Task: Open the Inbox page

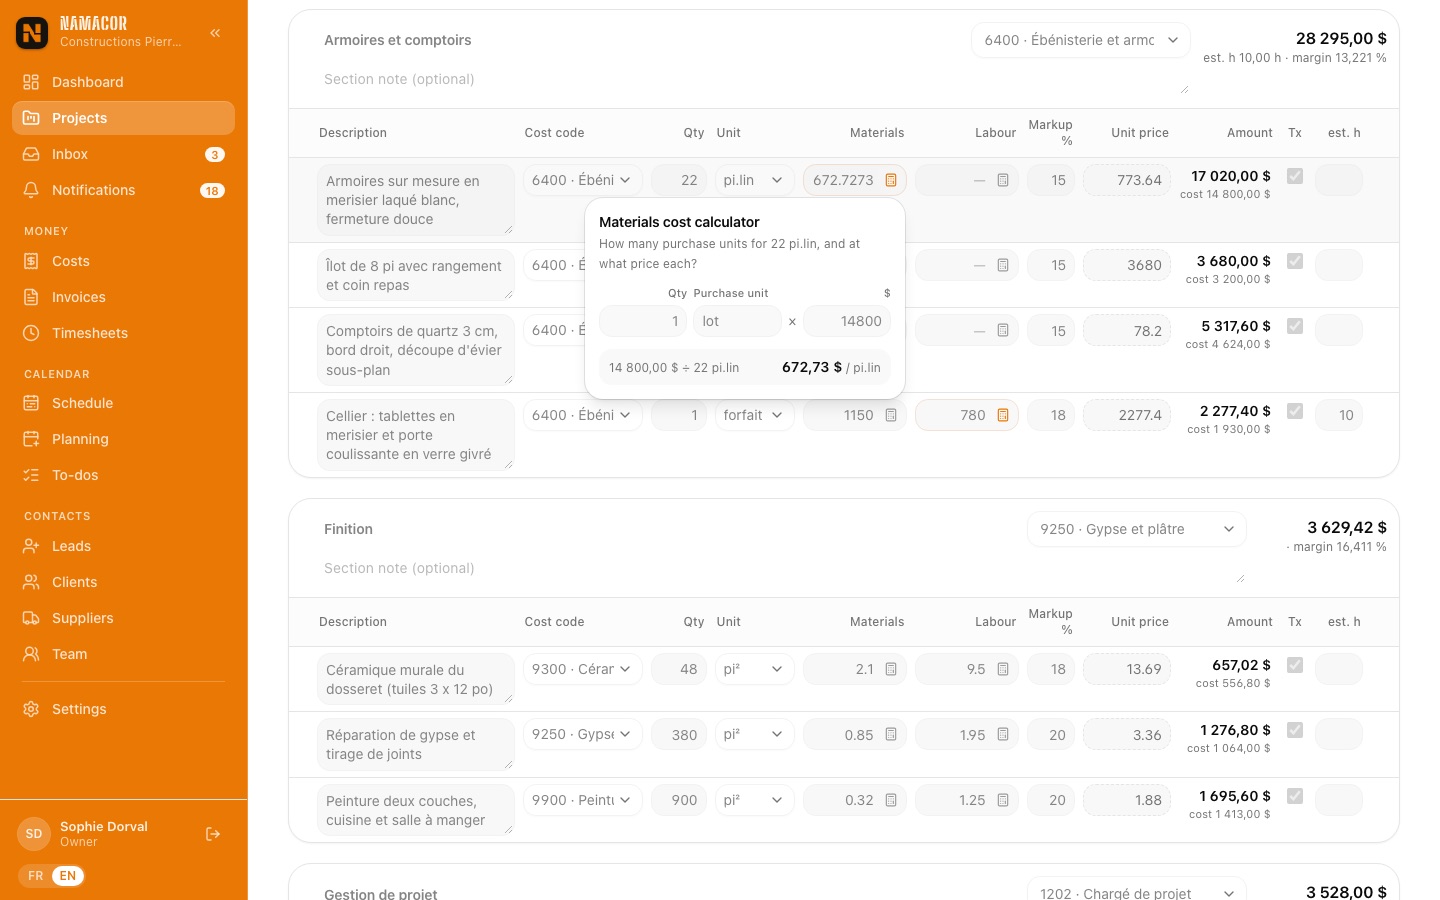Action: (x=123, y=154)
